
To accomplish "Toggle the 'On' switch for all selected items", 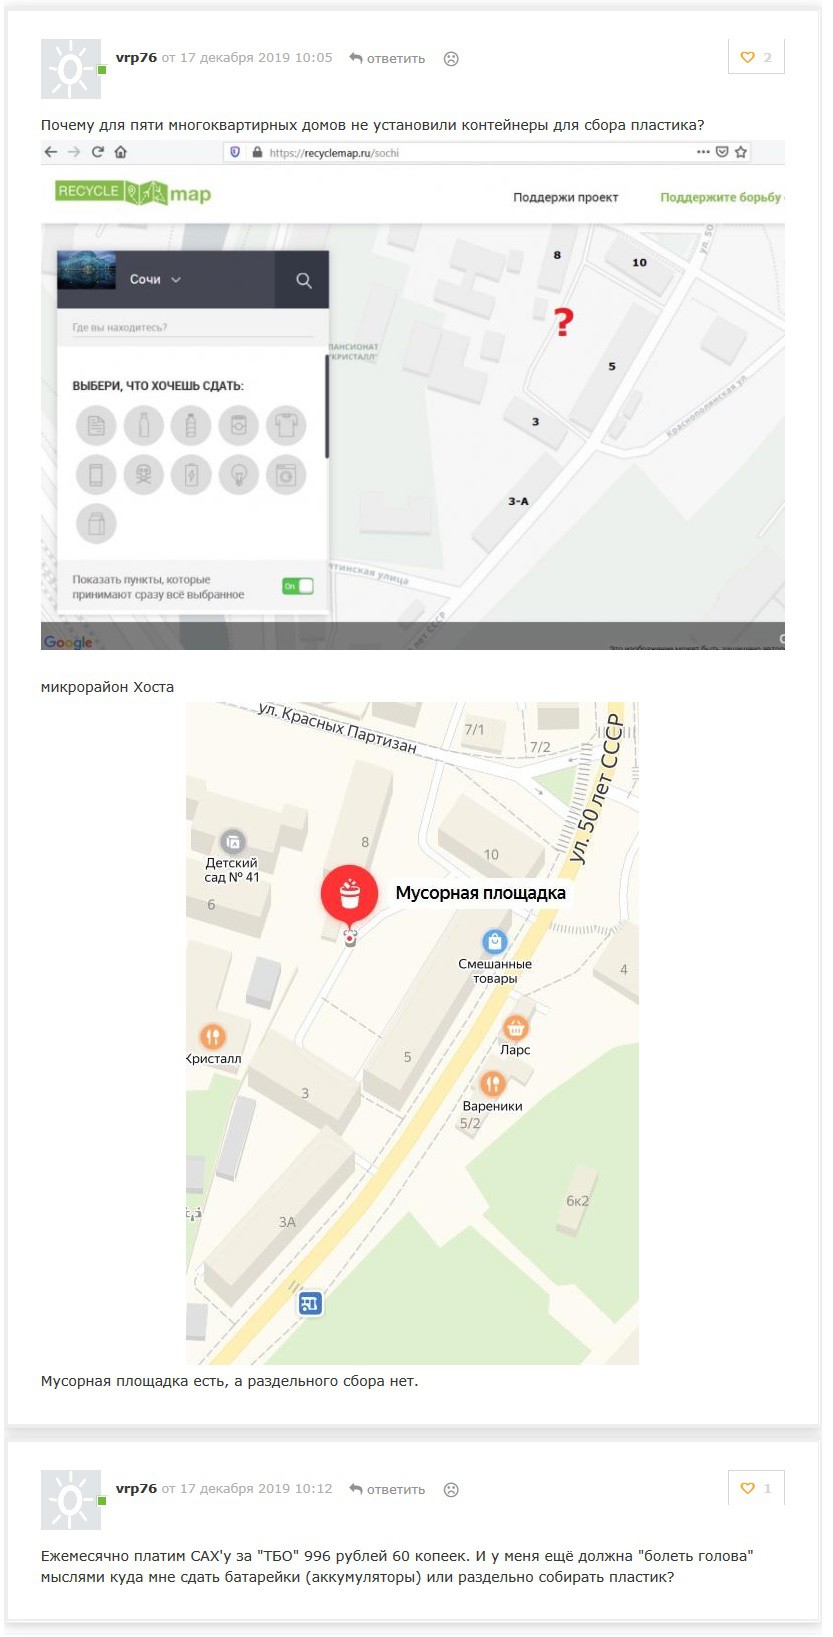I will tap(298, 586).
